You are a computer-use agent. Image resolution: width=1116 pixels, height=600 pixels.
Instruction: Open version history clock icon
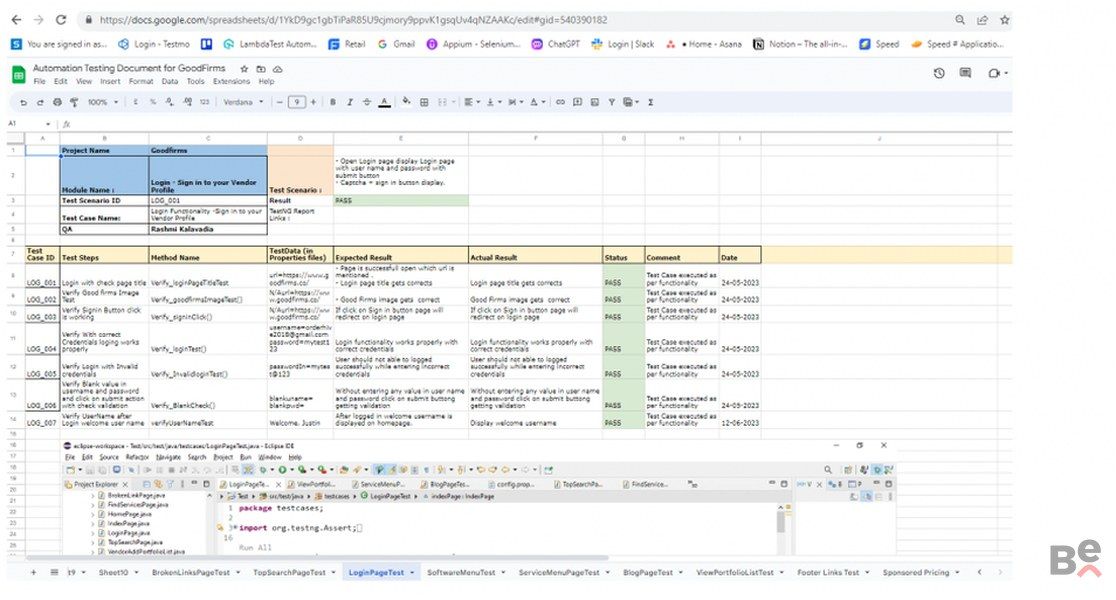939,73
